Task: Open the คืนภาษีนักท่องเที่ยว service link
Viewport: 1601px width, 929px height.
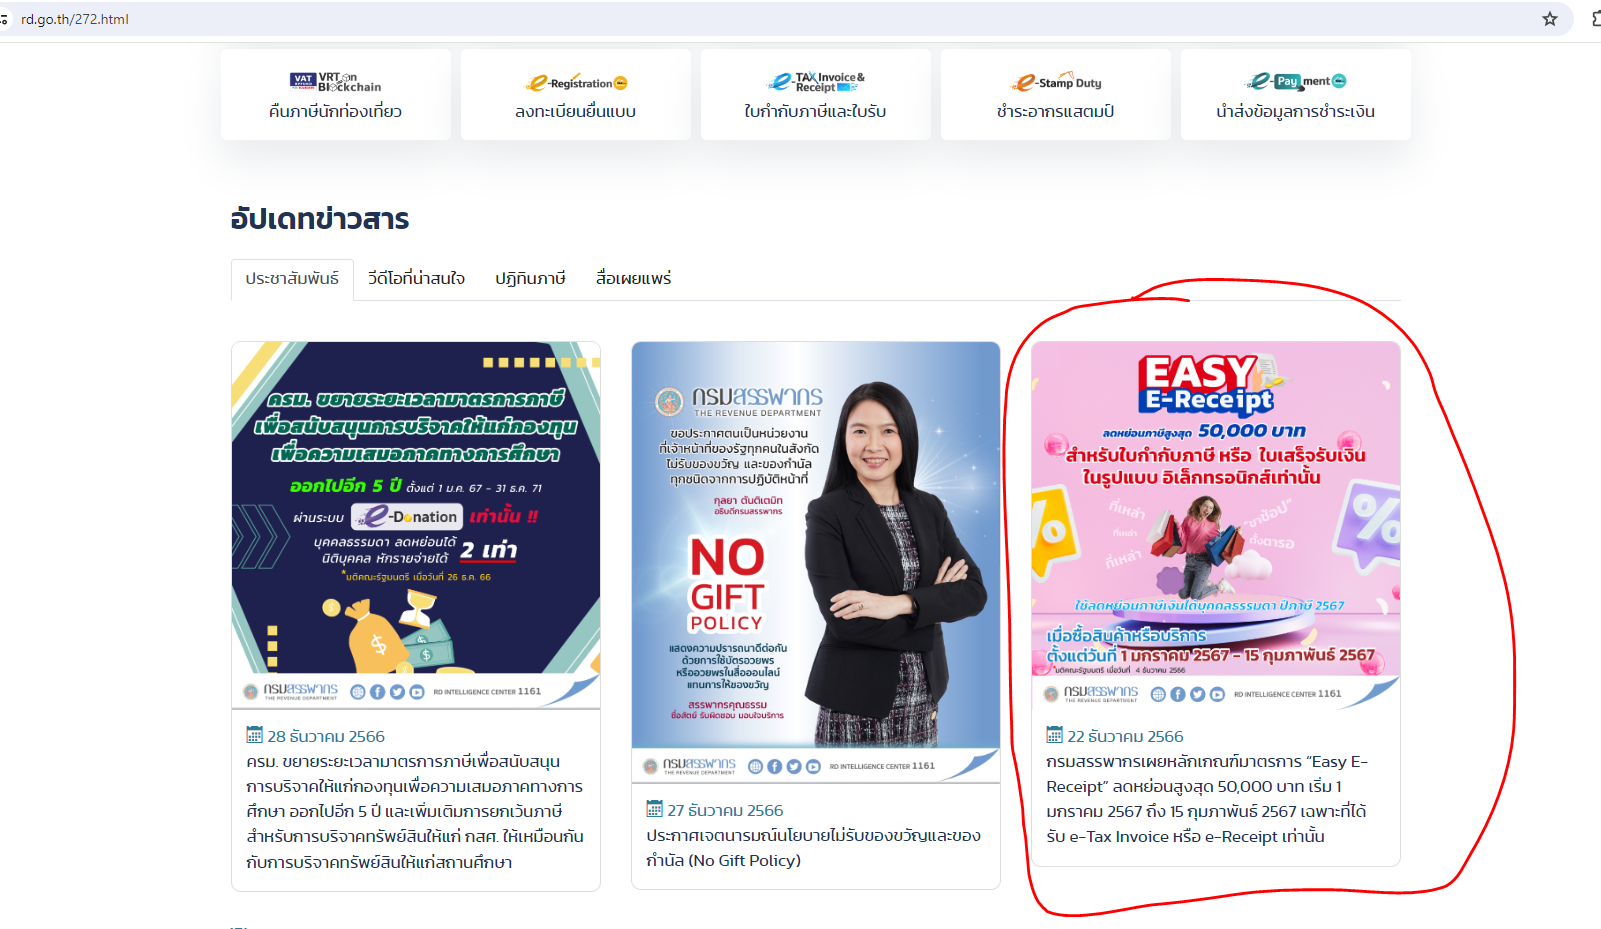Action: pos(335,111)
